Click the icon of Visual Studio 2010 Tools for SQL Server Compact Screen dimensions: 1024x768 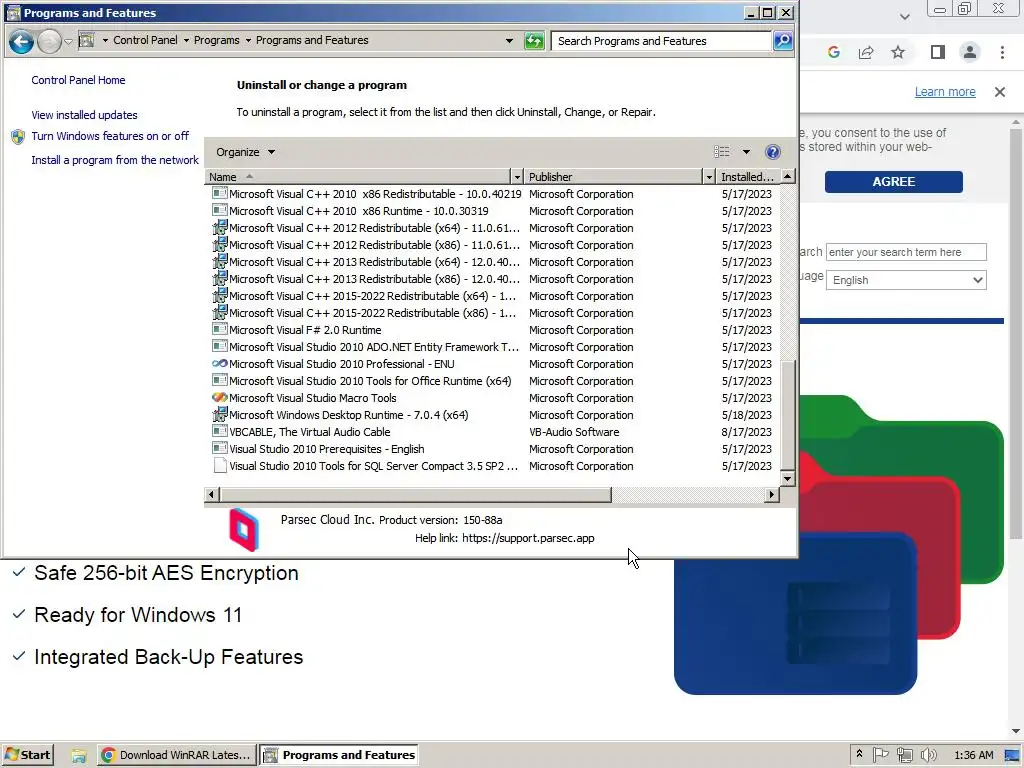coord(220,466)
